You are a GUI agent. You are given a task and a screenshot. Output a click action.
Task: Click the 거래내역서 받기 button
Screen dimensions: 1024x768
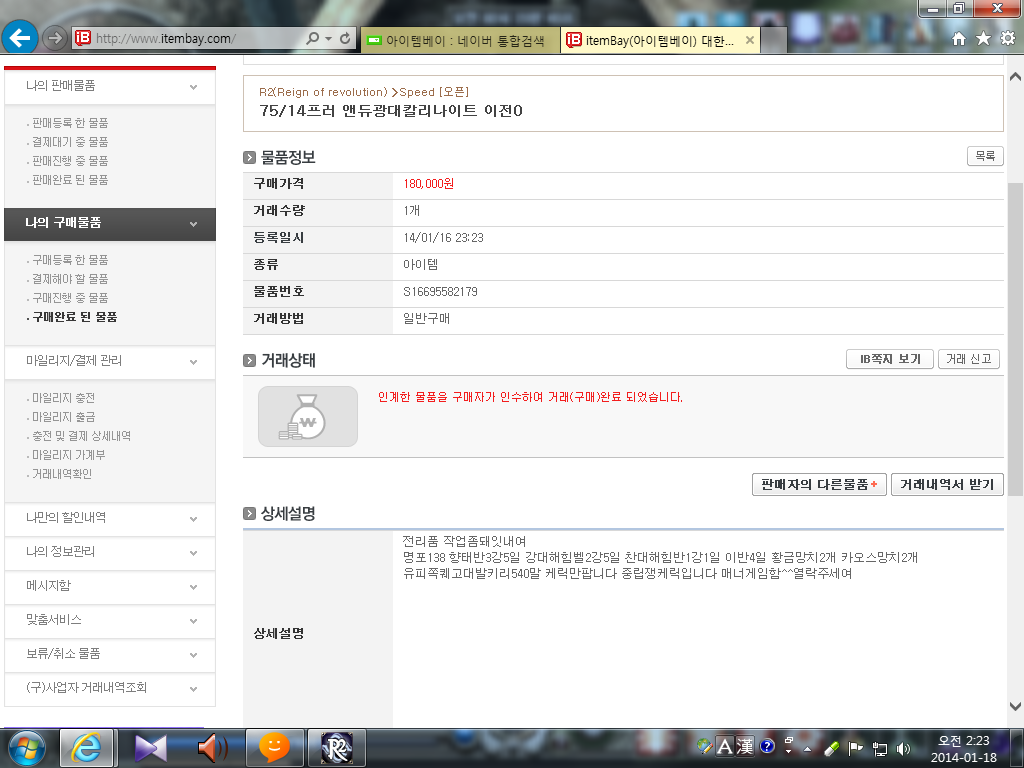946,485
